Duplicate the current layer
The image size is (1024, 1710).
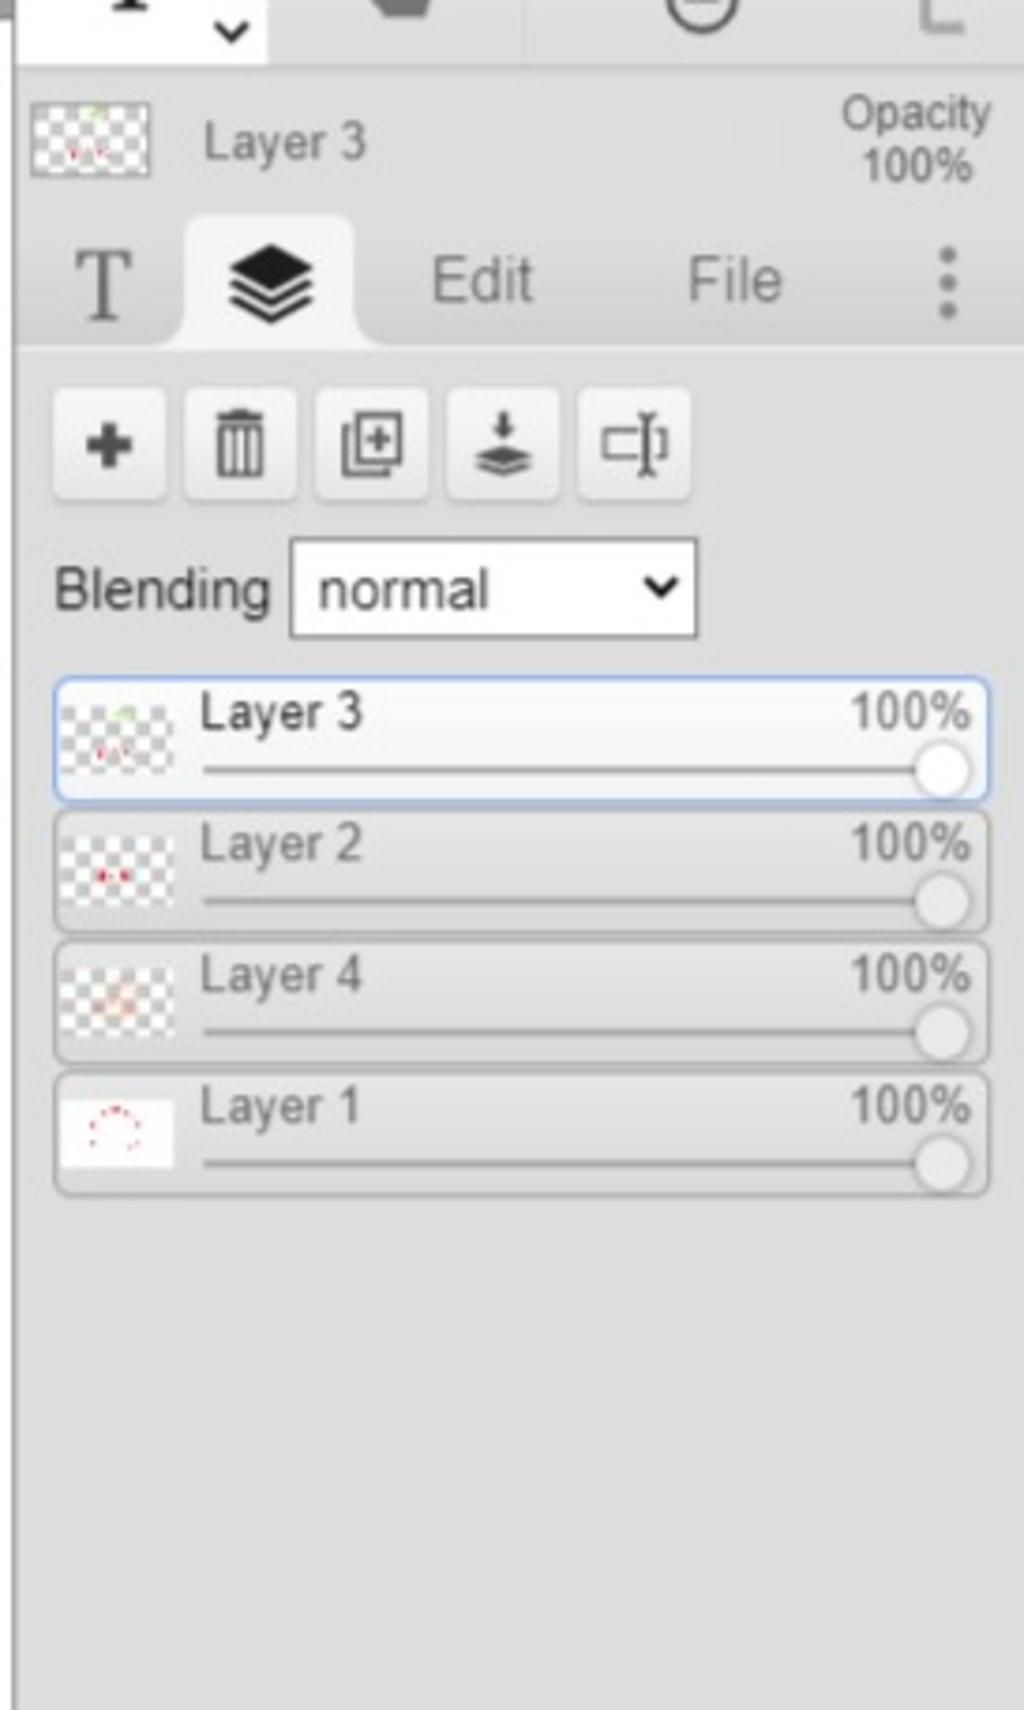[x=371, y=445]
